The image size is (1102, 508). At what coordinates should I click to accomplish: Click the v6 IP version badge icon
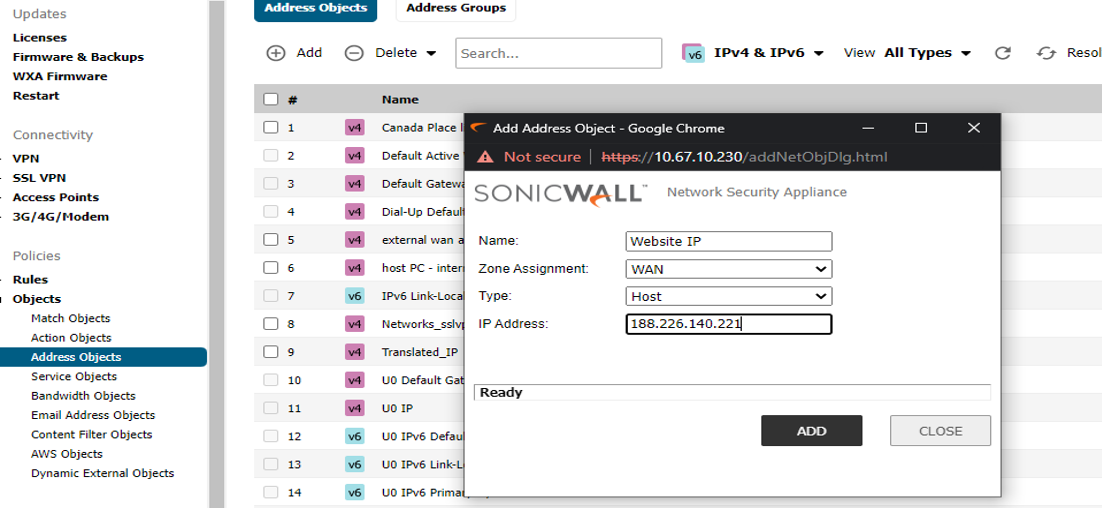click(x=694, y=53)
